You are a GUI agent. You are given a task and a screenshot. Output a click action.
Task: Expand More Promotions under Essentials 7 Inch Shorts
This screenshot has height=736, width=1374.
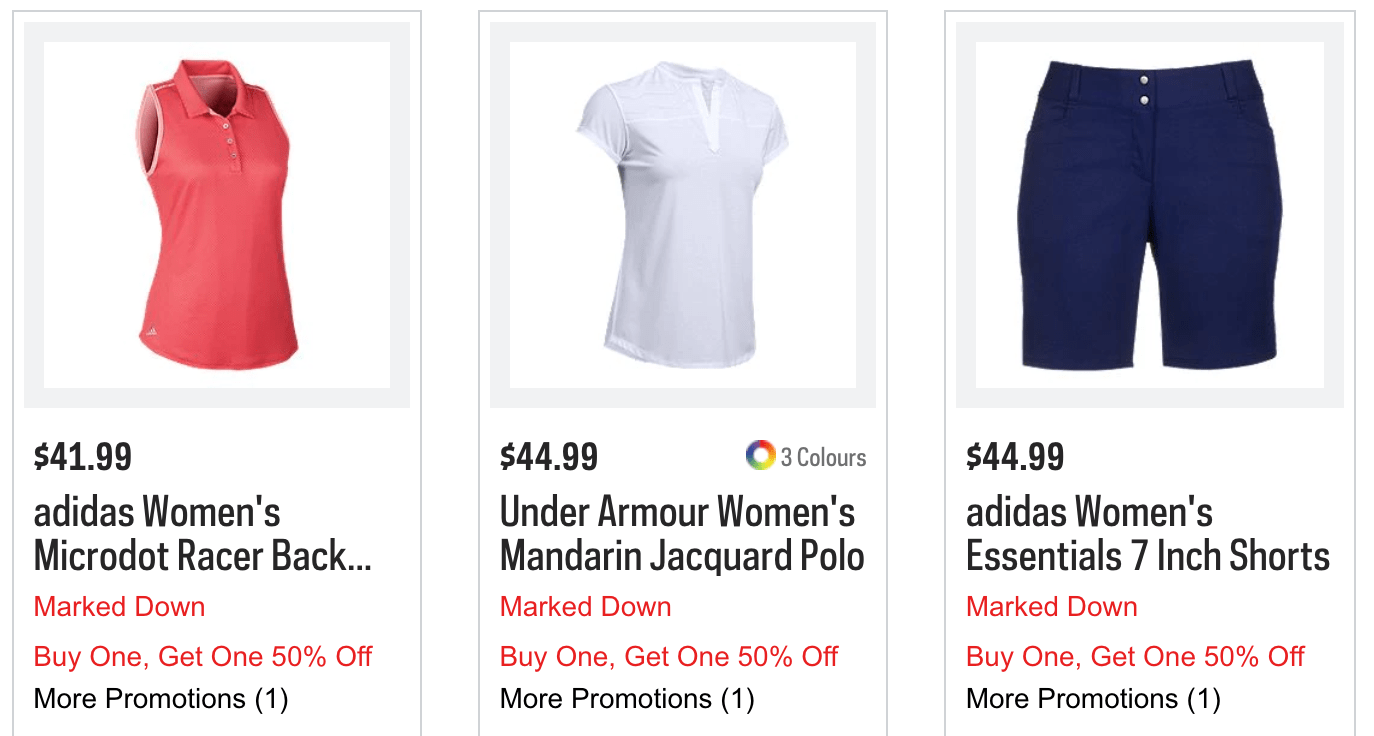pos(1093,698)
